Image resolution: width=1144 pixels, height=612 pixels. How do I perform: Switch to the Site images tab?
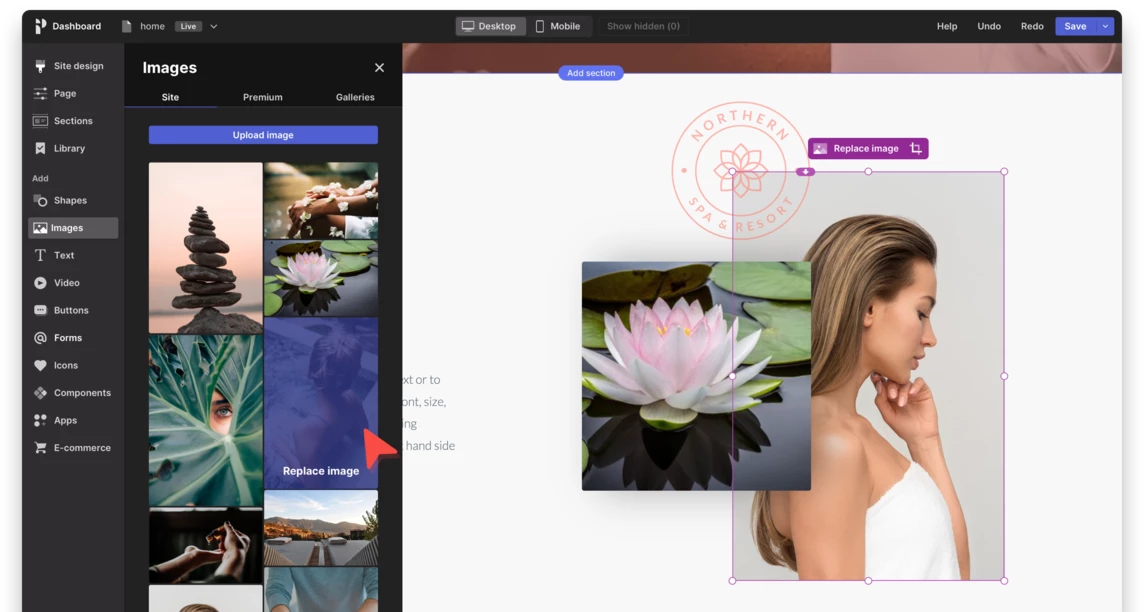170,97
